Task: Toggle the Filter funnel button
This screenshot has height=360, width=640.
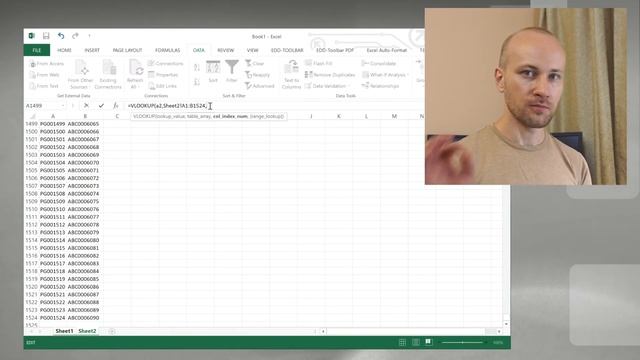Action: 231,72
